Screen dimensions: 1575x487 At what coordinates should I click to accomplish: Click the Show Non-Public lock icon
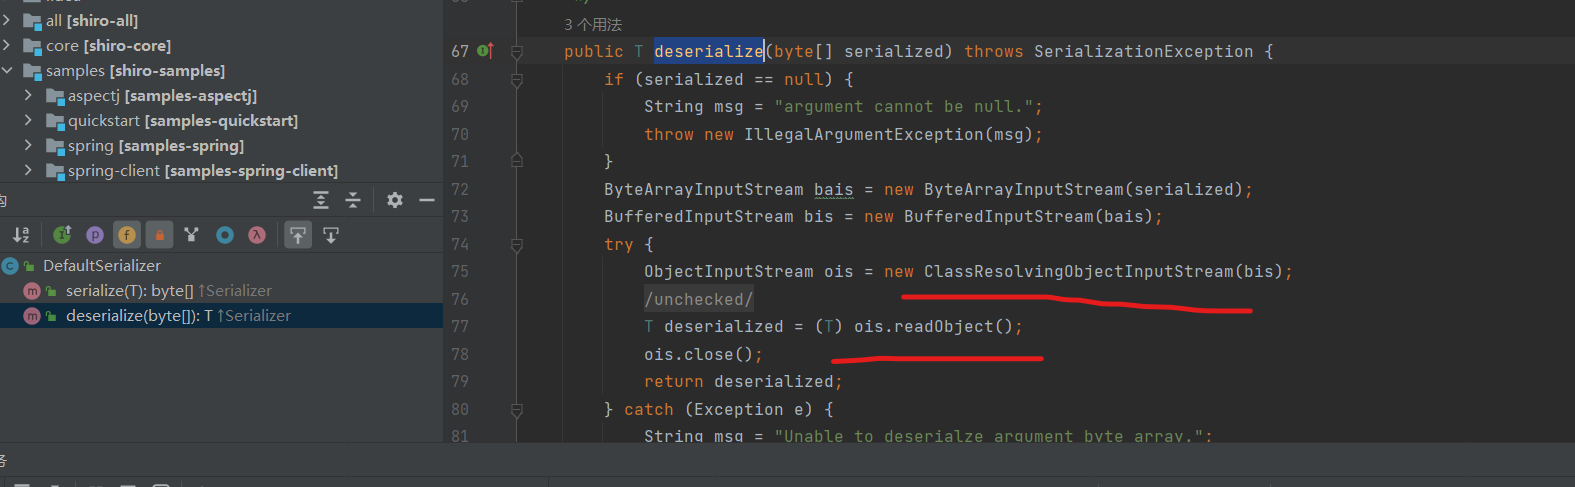tap(159, 235)
